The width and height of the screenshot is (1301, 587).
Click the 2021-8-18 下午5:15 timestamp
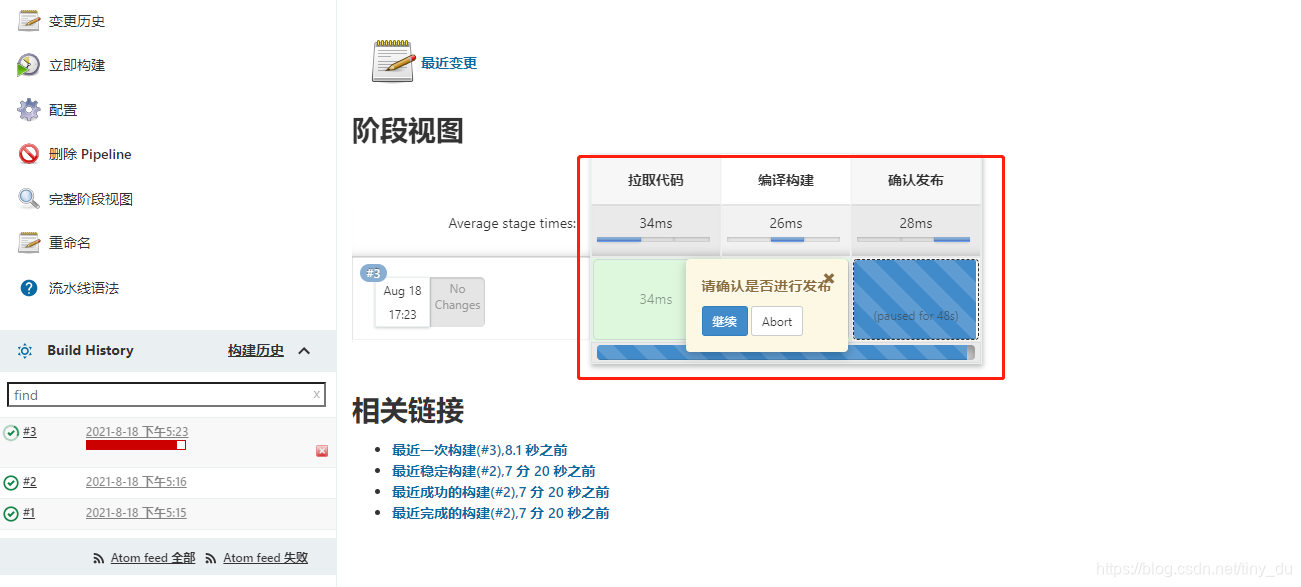point(136,513)
